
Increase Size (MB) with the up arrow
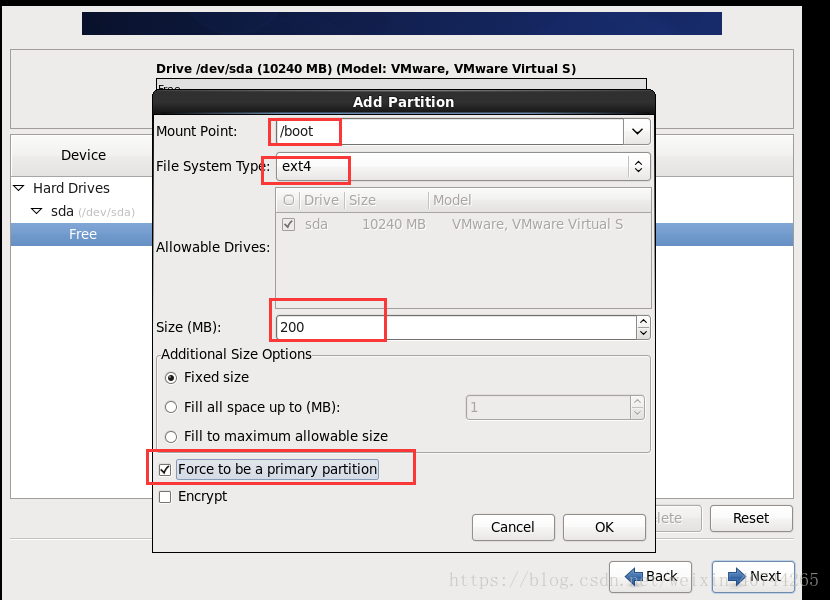[x=643, y=321]
